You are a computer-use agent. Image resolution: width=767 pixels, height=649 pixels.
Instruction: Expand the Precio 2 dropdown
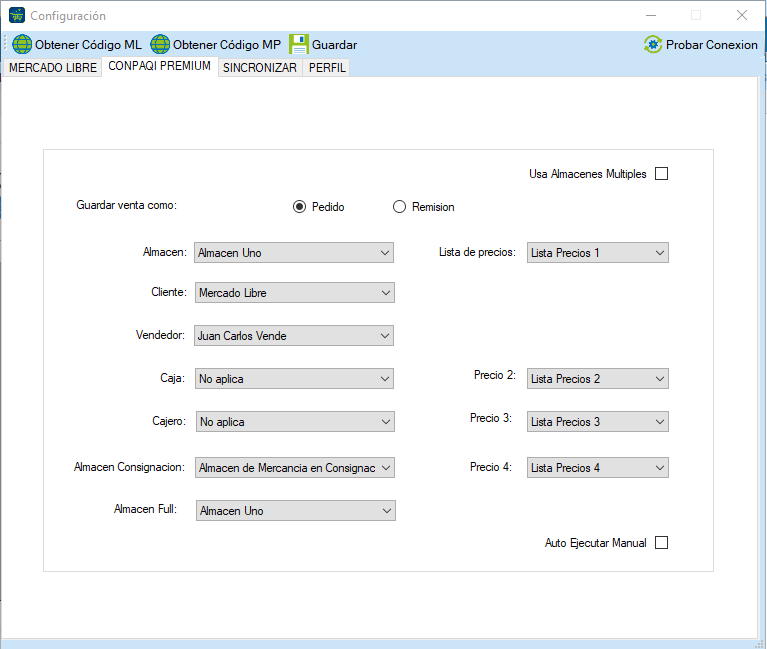coord(598,379)
